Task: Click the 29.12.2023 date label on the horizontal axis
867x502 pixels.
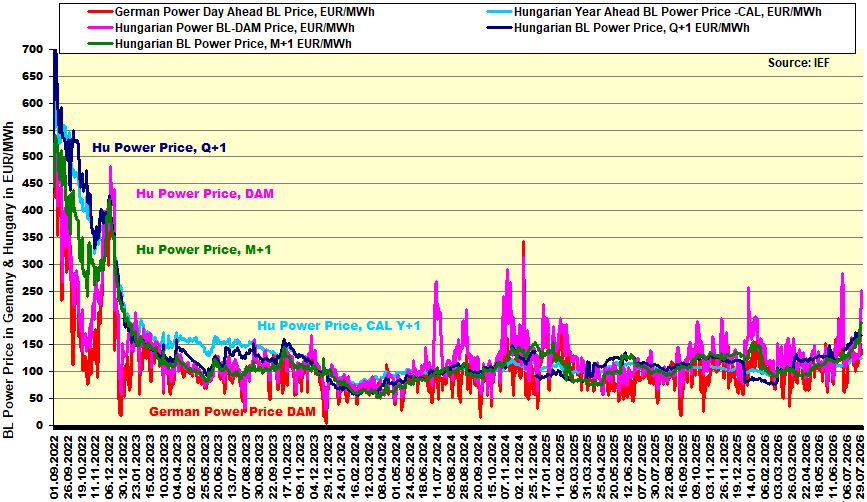Action: (328, 467)
